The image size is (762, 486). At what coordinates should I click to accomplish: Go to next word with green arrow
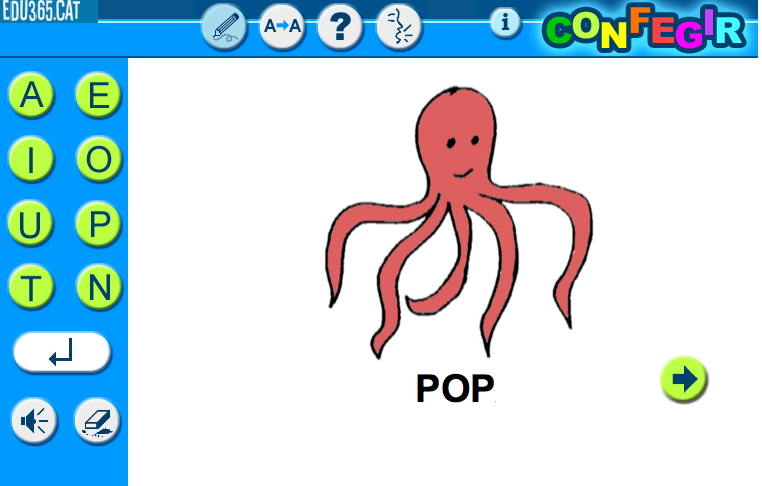point(684,379)
